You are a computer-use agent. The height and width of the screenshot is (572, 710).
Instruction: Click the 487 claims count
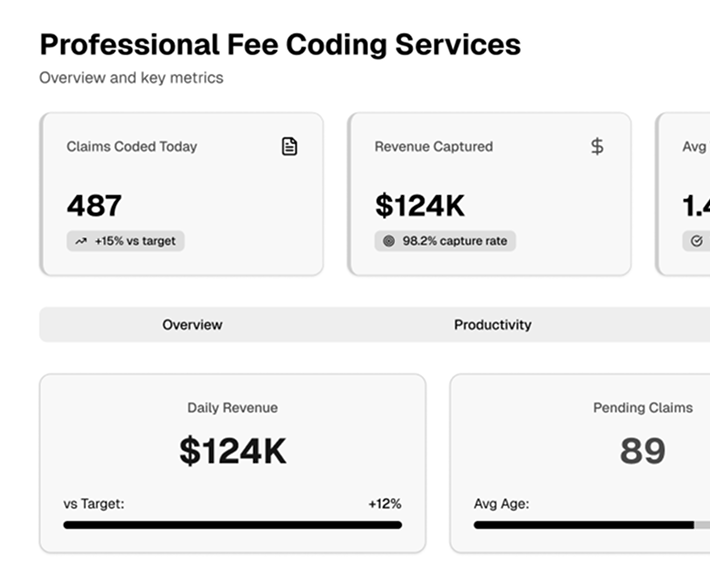coord(94,206)
